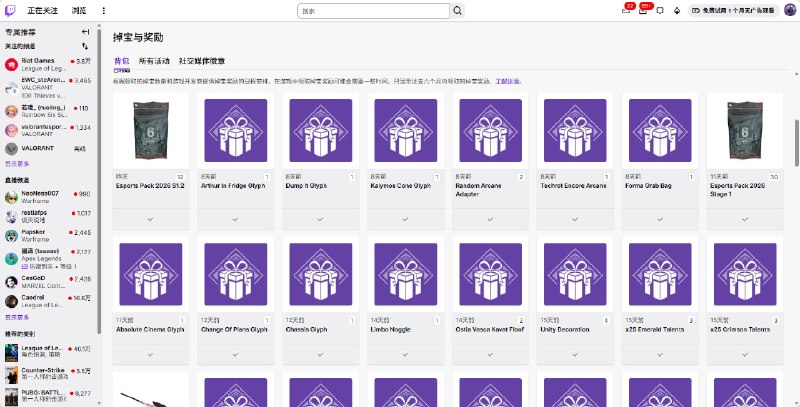This screenshot has height=407, width=800.
Task: Open Esports Pack 2026 Stage 1 image
Action: coord(745,131)
